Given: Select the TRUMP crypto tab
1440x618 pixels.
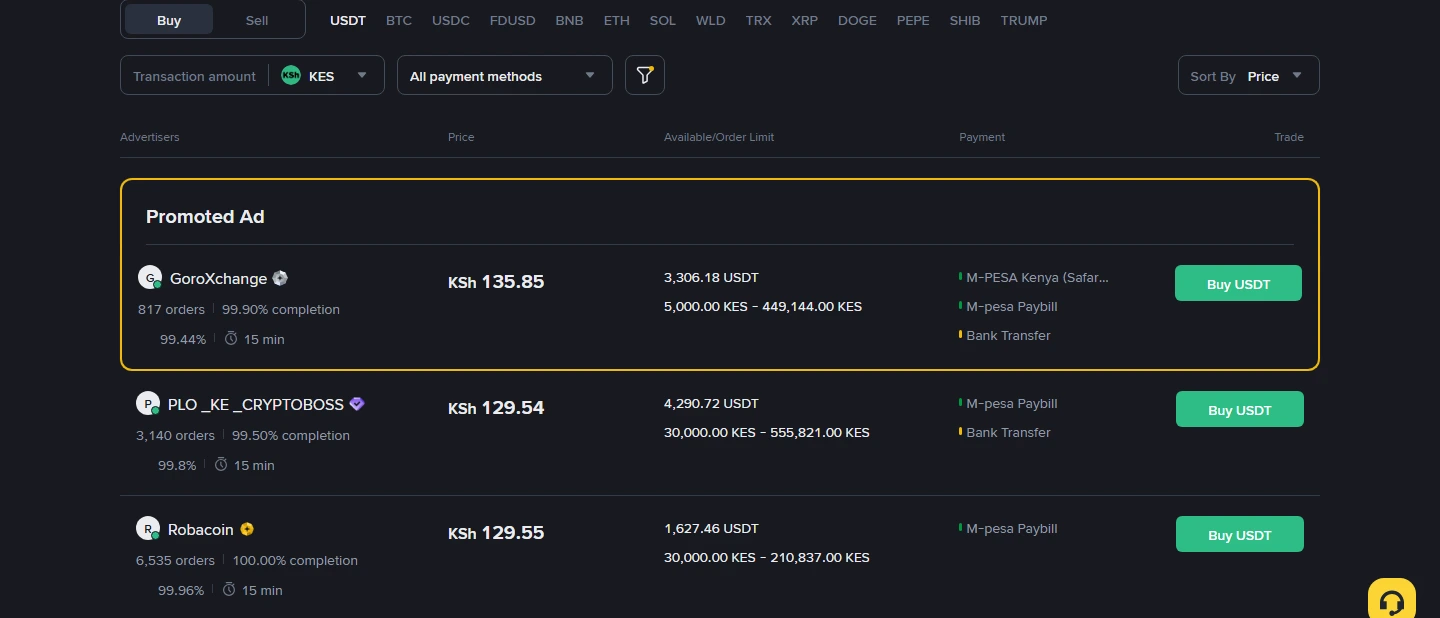Looking at the screenshot, I should (1024, 20).
